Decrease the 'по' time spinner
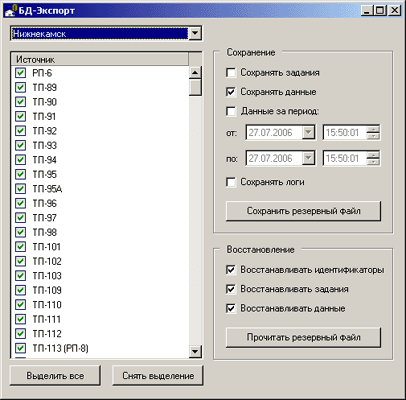Image resolution: width=406 pixels, height=400 pixels. pos(373,161)
